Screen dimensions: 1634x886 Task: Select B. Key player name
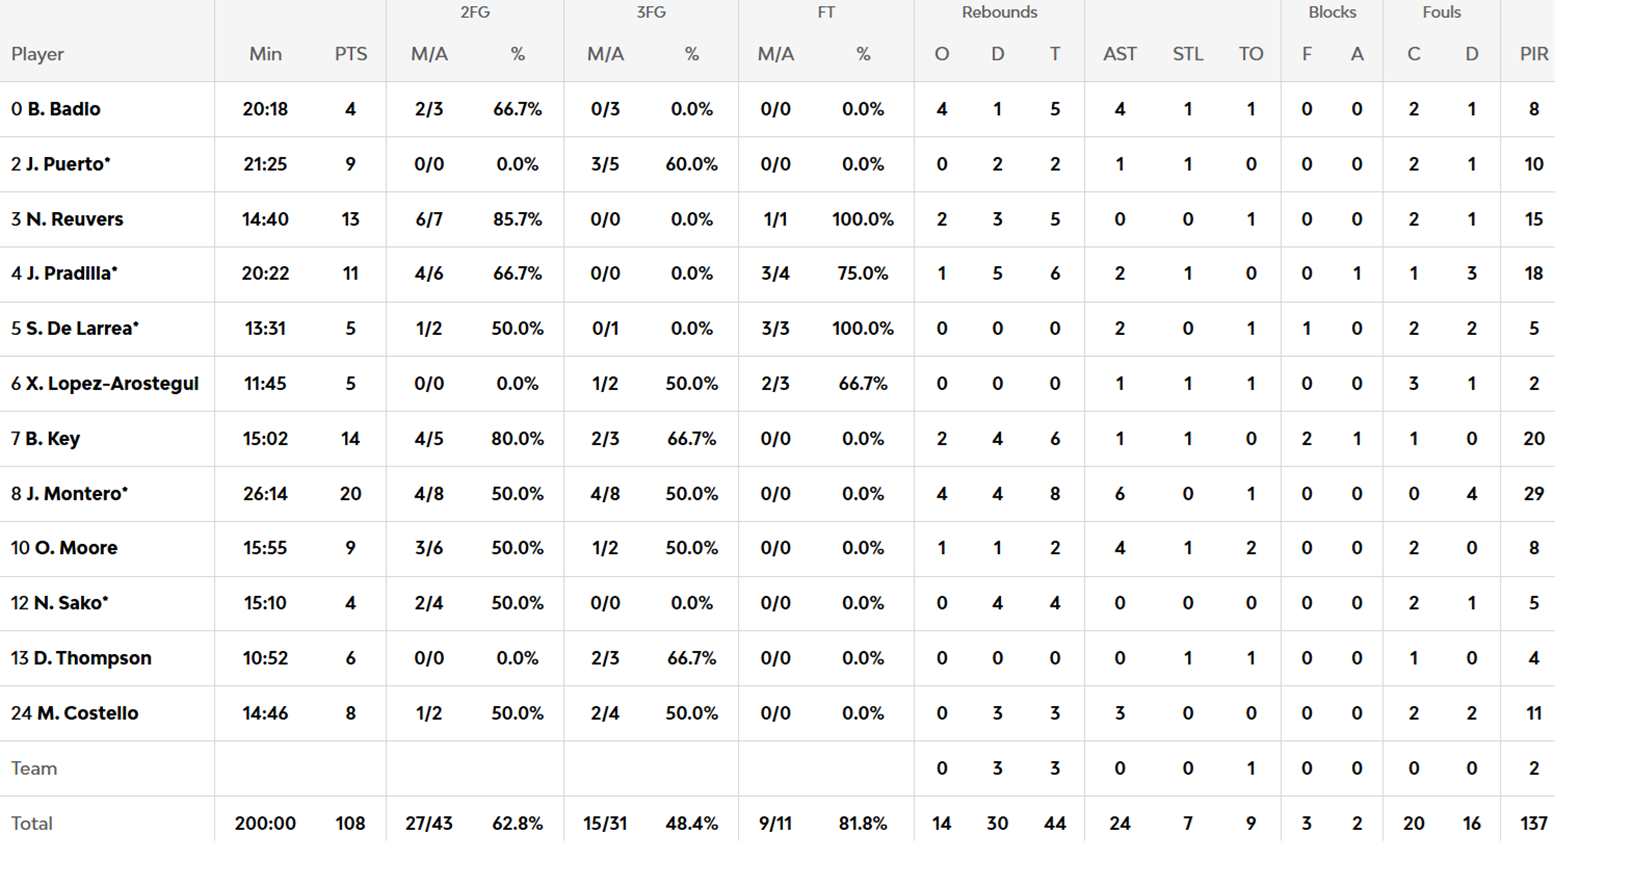tap(52, 438)
